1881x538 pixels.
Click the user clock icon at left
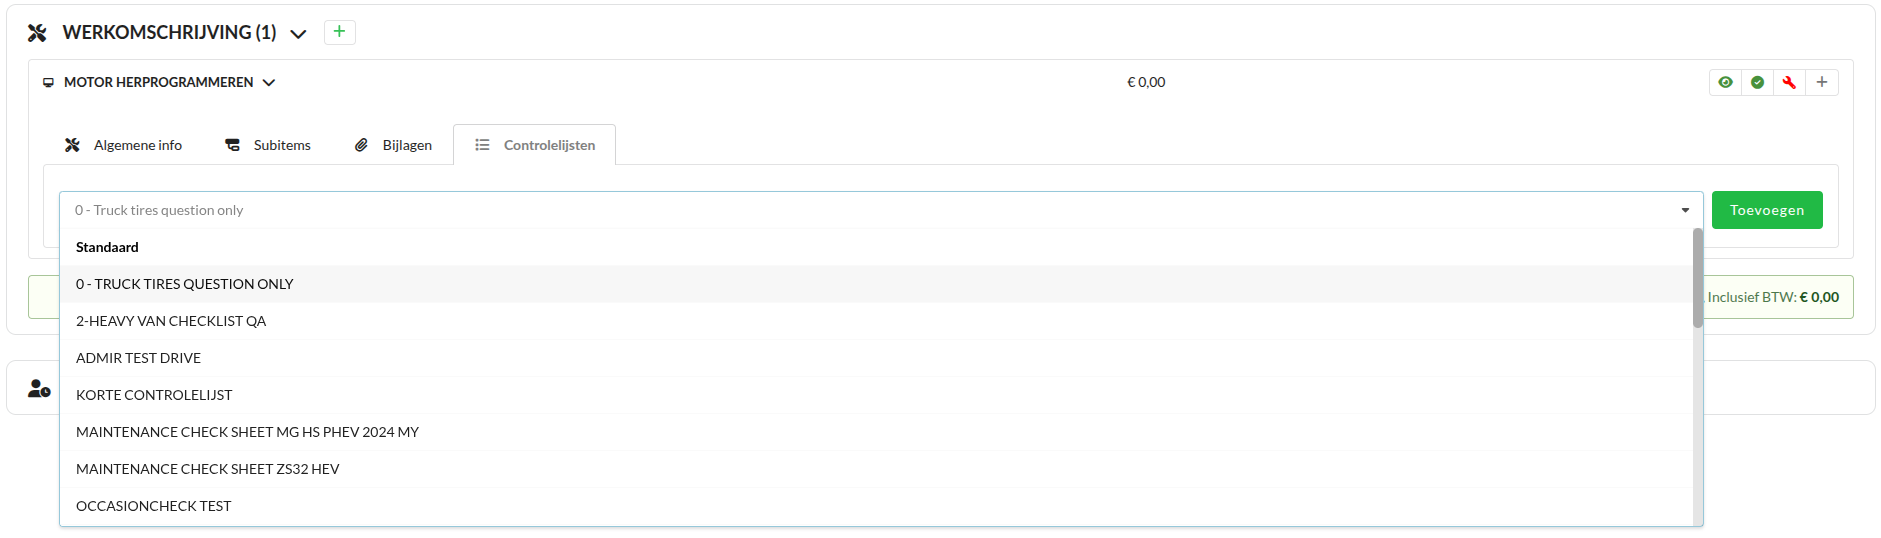click(x=39, y=389)
